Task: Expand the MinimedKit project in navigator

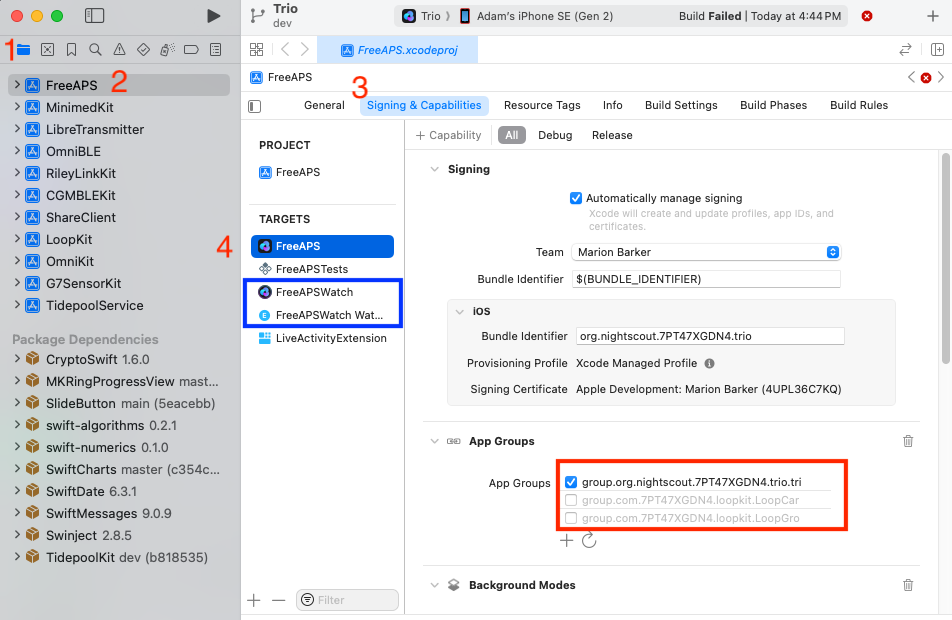Action: [18, 107]
